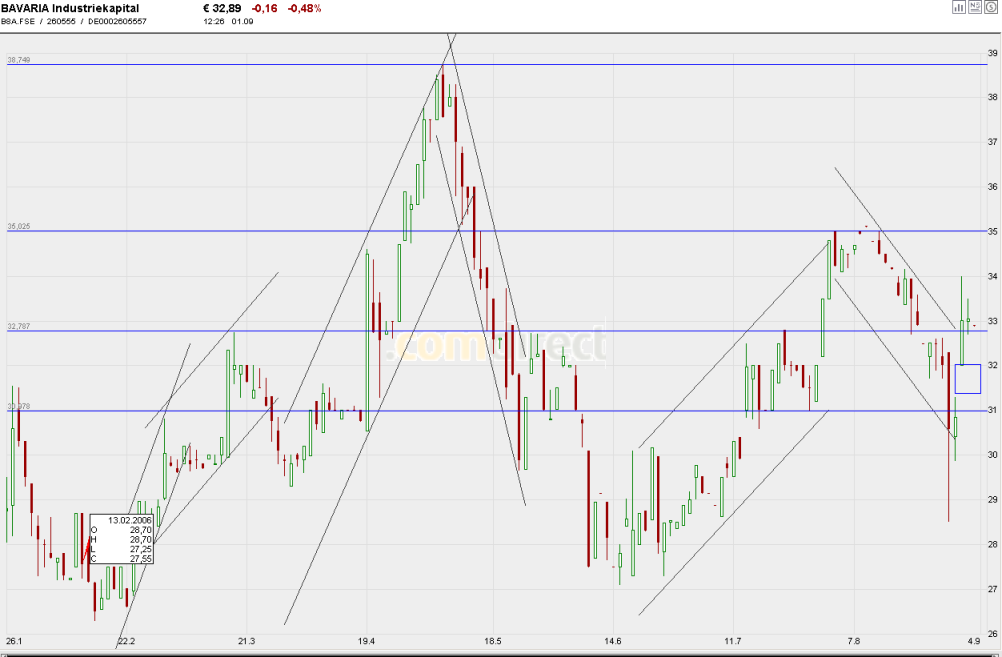Click the circular S coin icon
Image resolution: width=1002 pixels, height=657 pixels.
pos(990,7)
